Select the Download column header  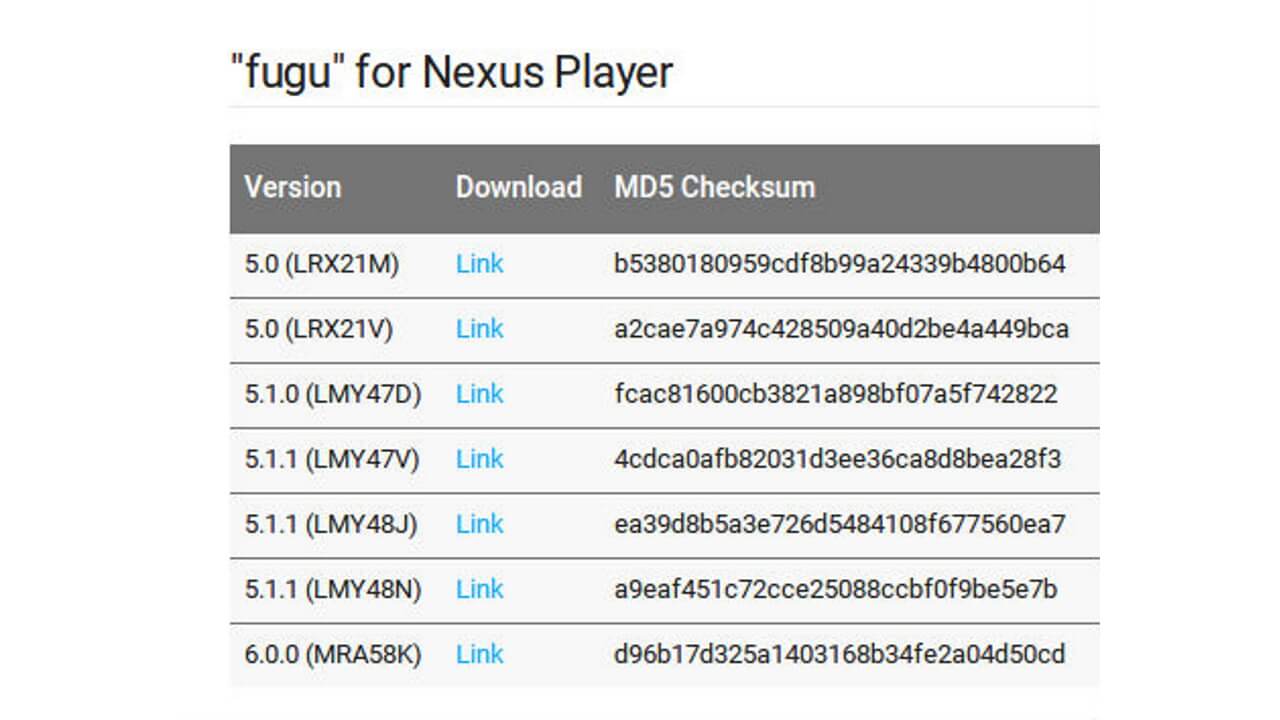(x=519, y=188)
